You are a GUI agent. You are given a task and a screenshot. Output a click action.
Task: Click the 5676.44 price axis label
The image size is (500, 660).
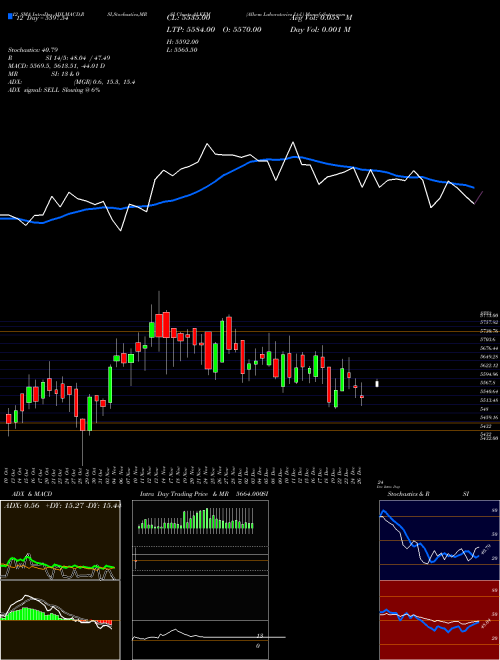click(489, 348)
